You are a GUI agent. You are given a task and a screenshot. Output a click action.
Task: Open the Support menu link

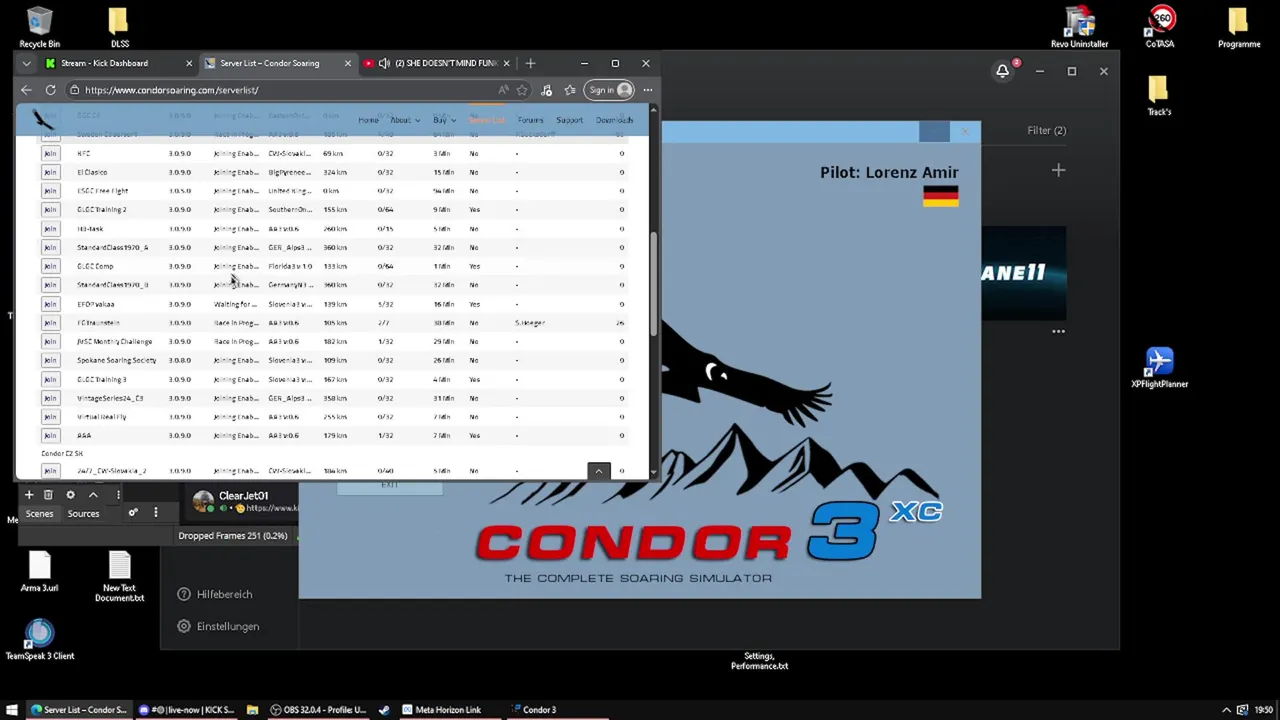[569, 120]
